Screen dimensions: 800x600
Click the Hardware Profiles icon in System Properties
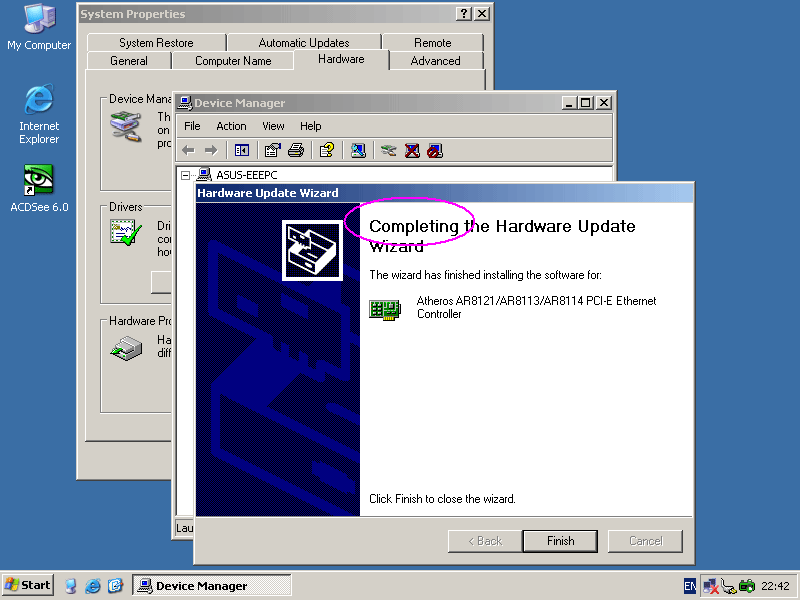pyautogui.click(x=126, y=348)
